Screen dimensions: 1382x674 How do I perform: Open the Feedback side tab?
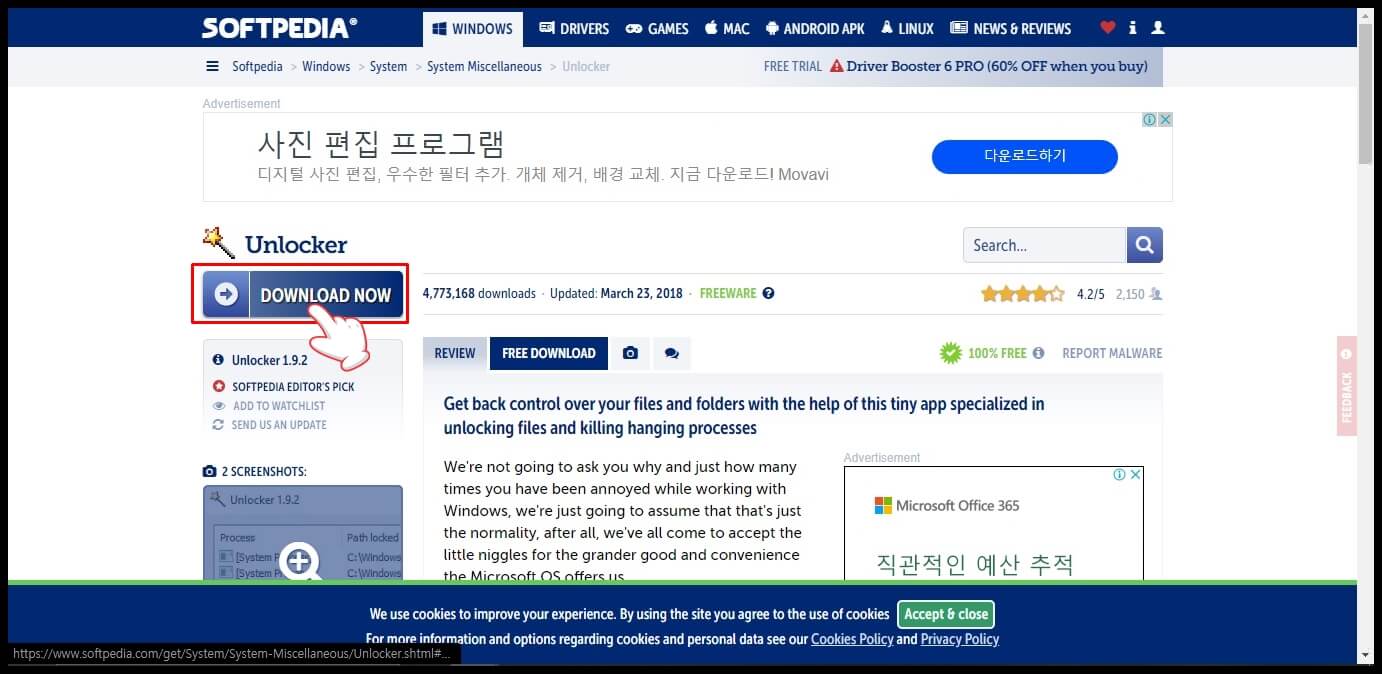pyautogui.click(x=1347, y=385)
